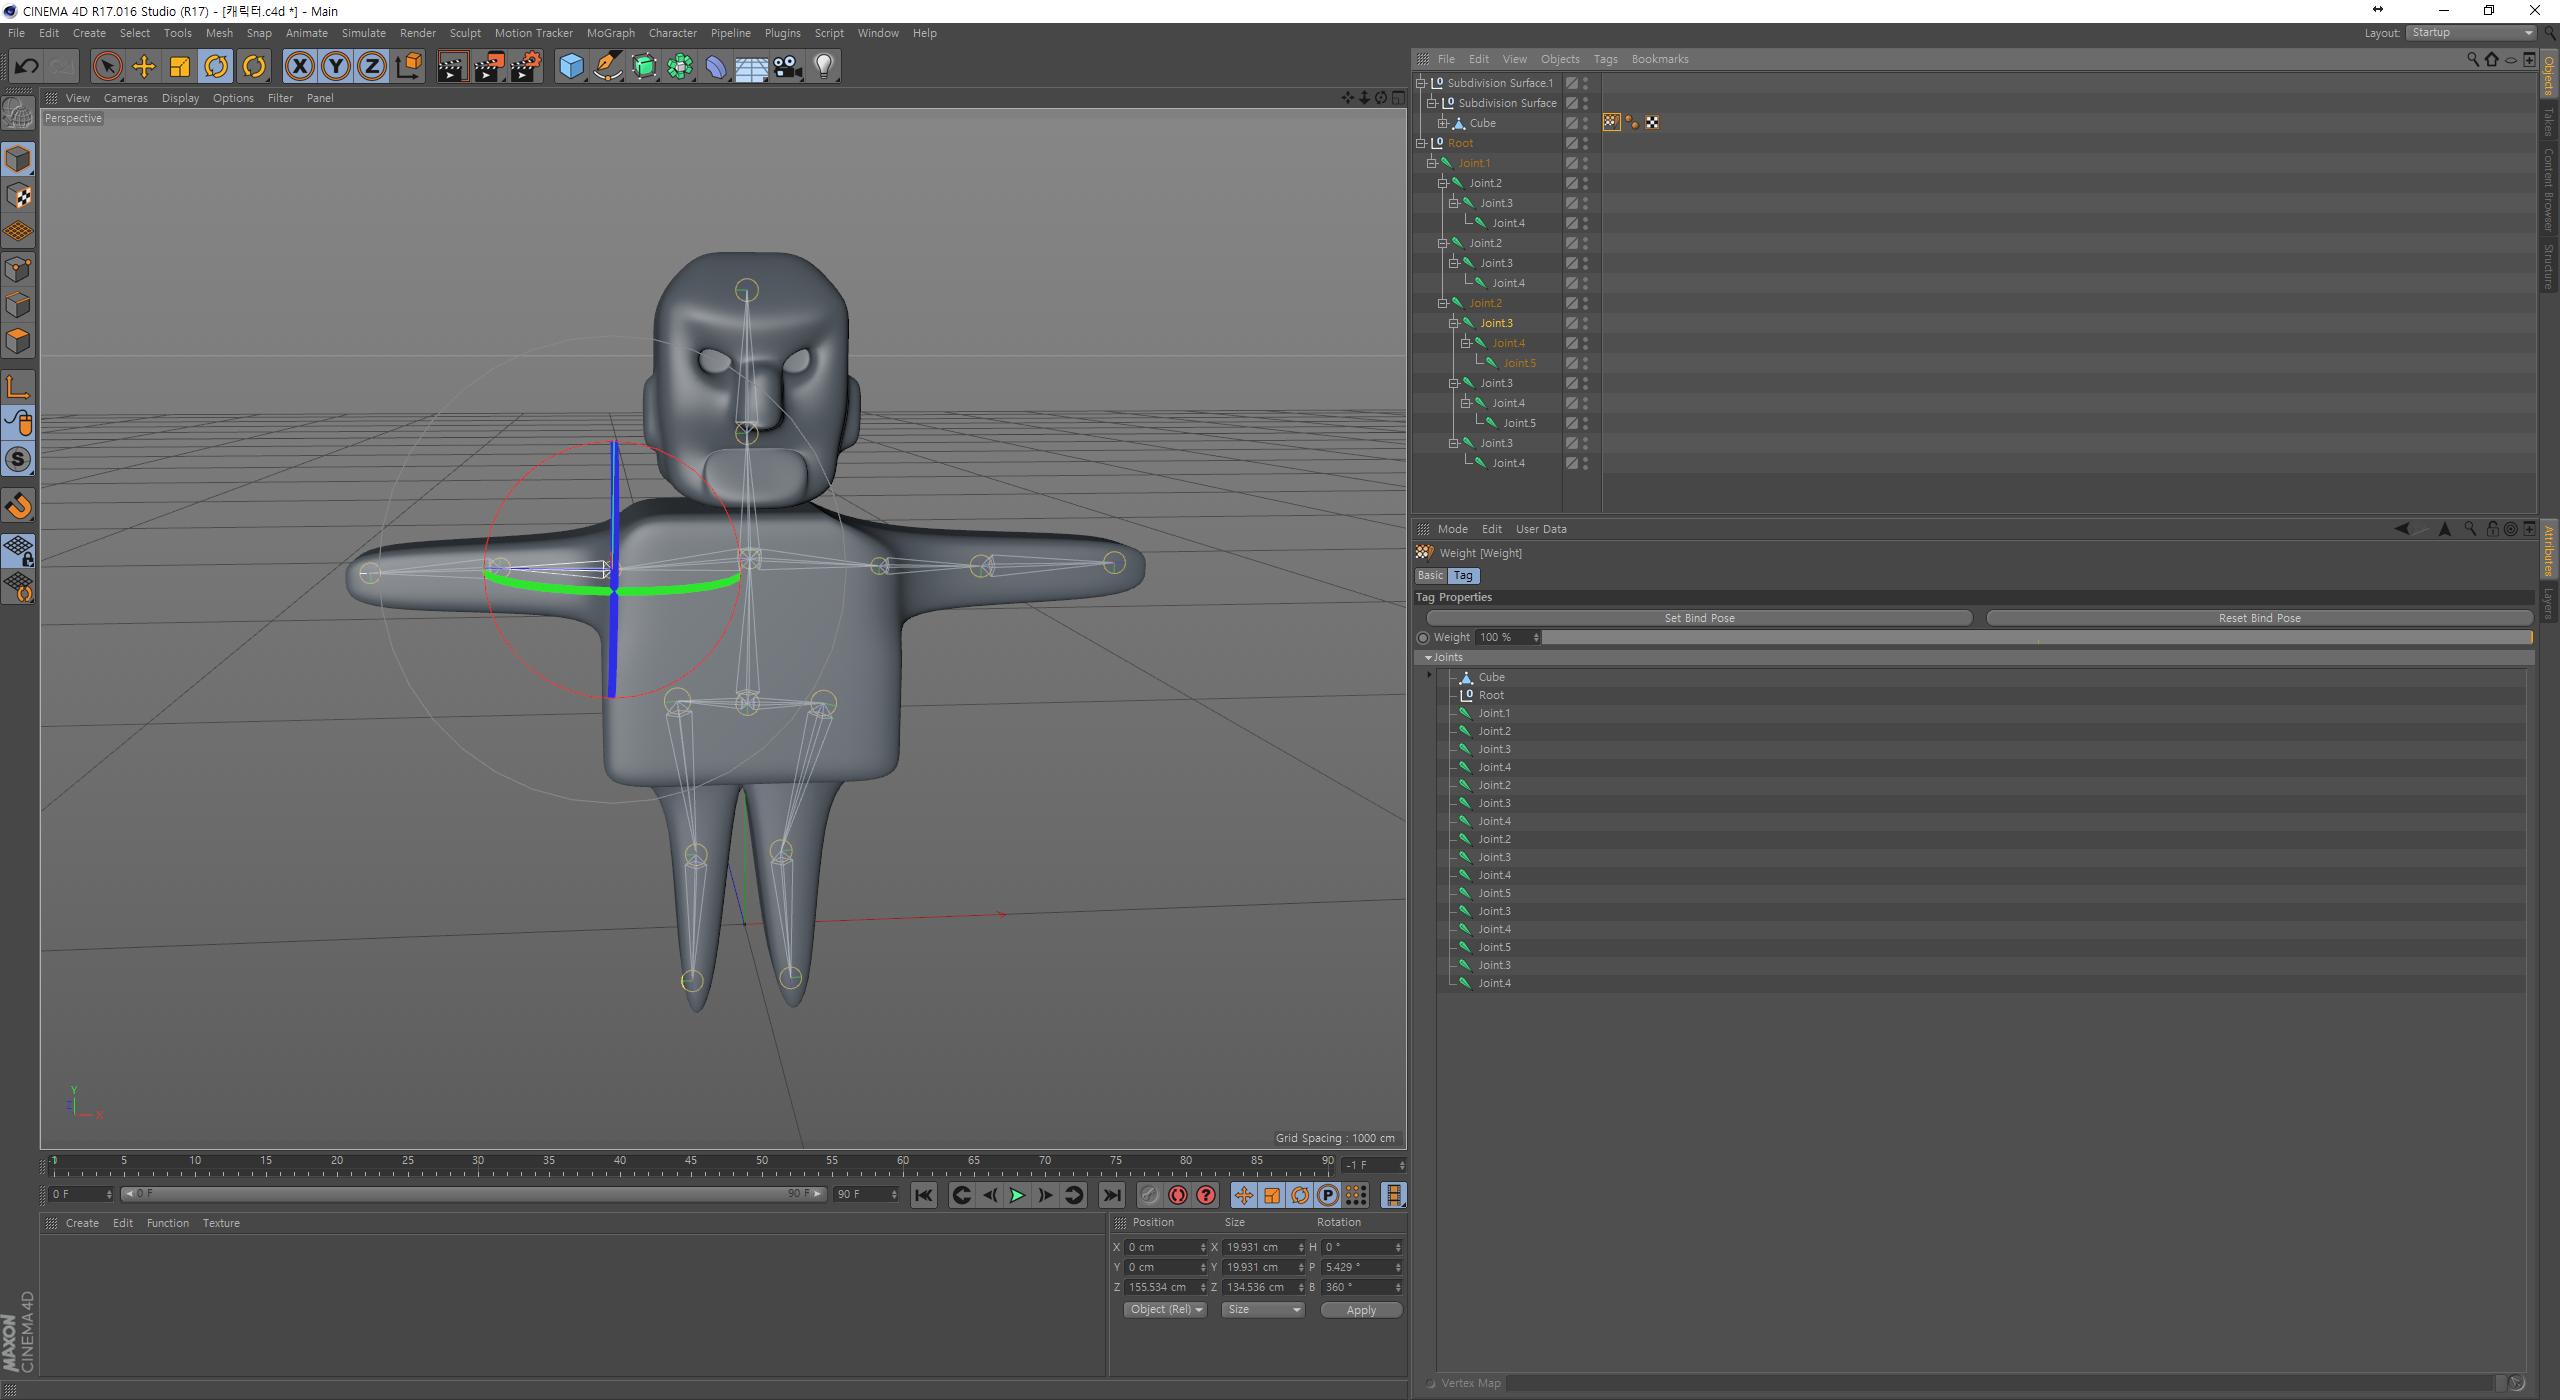Select the Scale tool
Image resolution: width=2560 pixels, height=1400 pixels.
pos(180,67)
